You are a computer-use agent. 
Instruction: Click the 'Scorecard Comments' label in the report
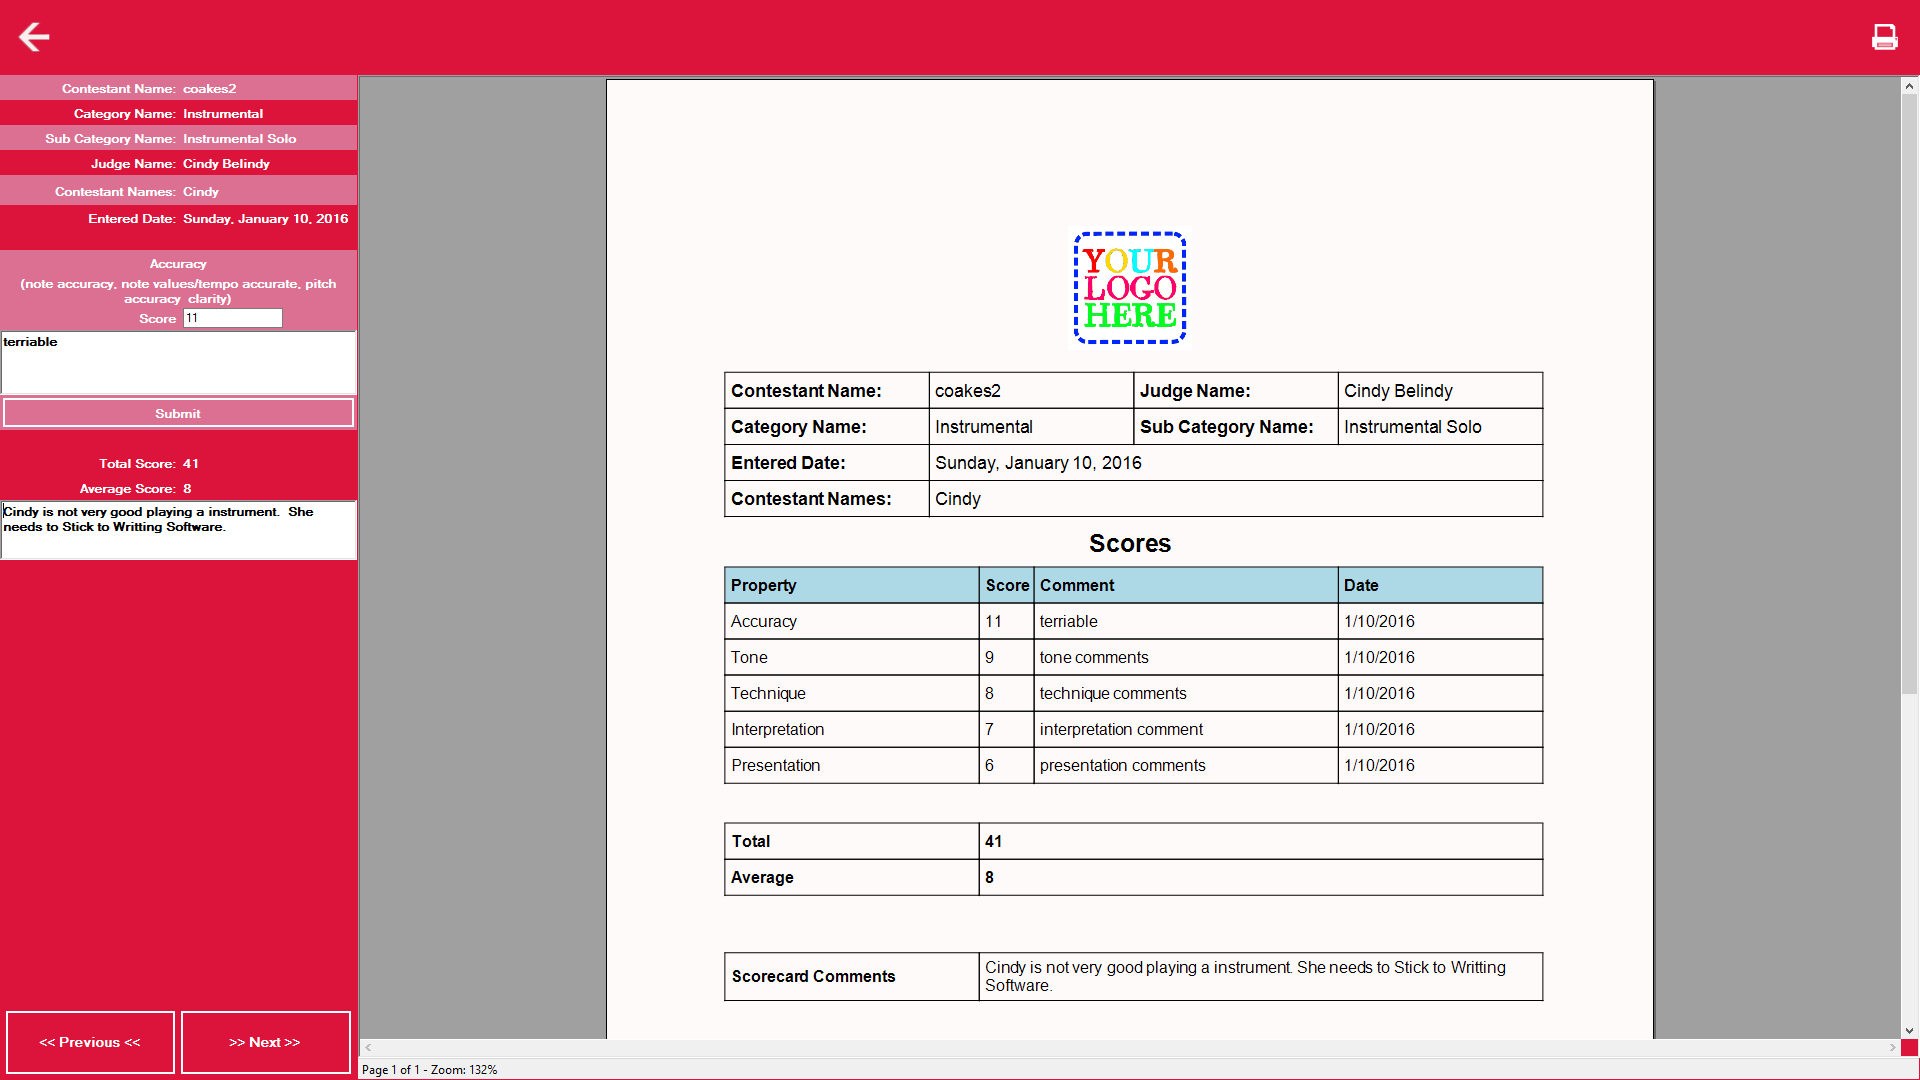point(813,976)
